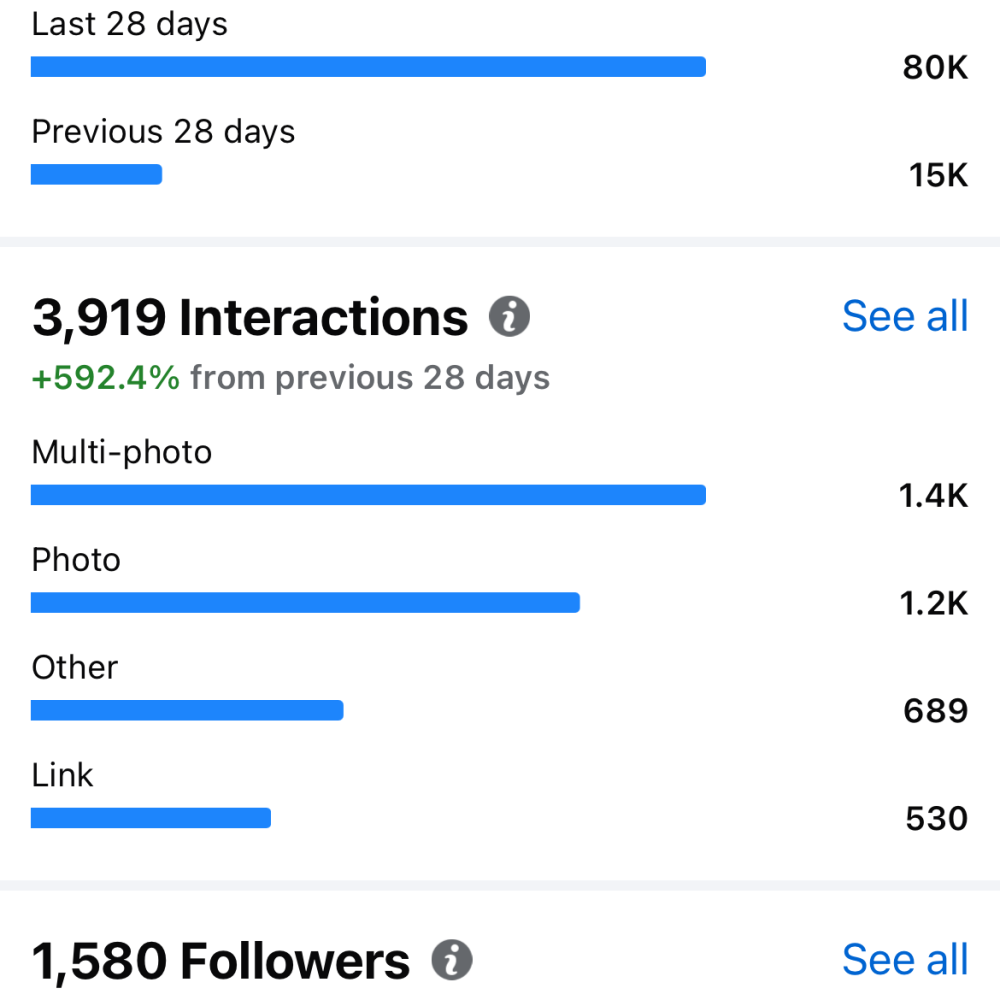Viewport: 1000px width, 1000px height.
Task: Click the 1.4K Multi-photo value
Action: click(x=933, y=496)
